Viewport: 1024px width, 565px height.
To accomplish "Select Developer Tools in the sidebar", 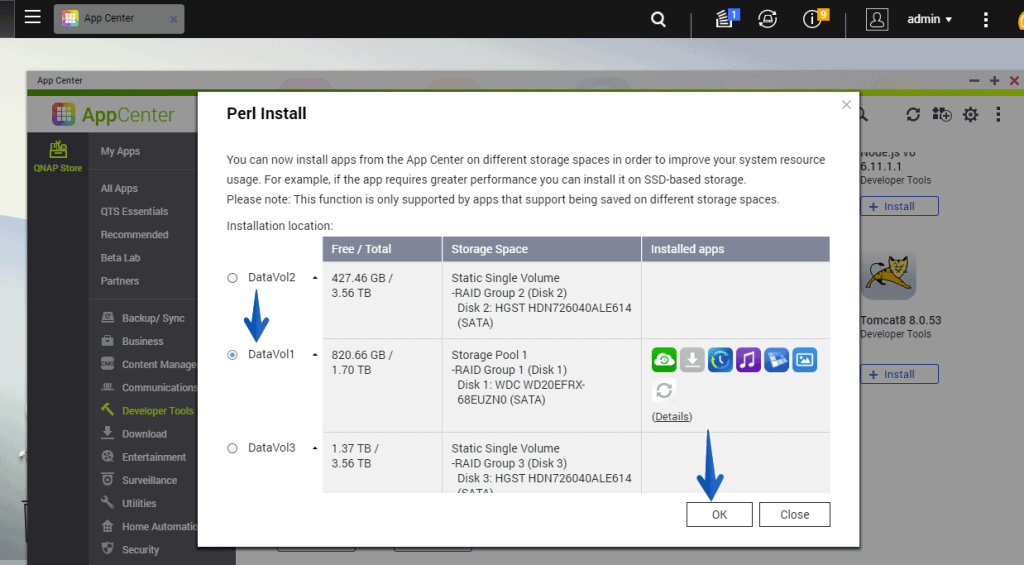I will (x=157, y=411).
